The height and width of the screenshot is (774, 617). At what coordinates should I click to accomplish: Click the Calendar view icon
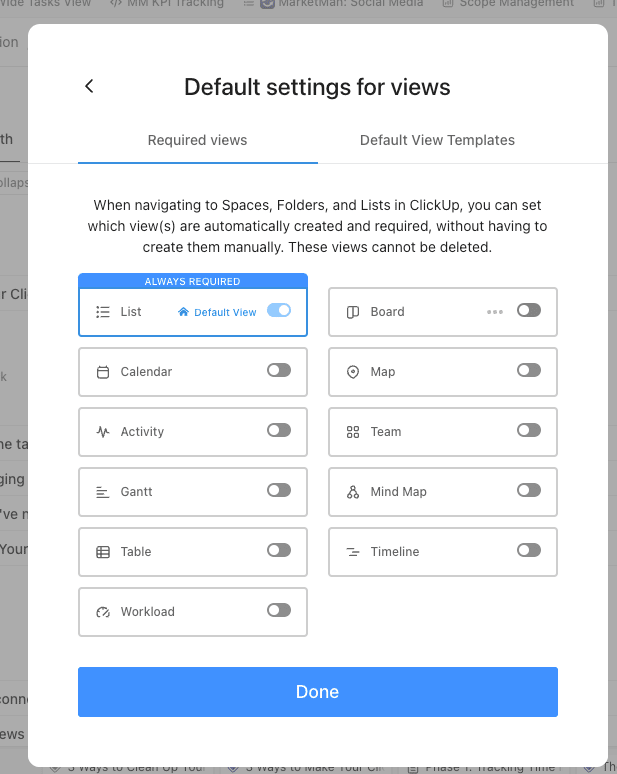coord(103,372)
